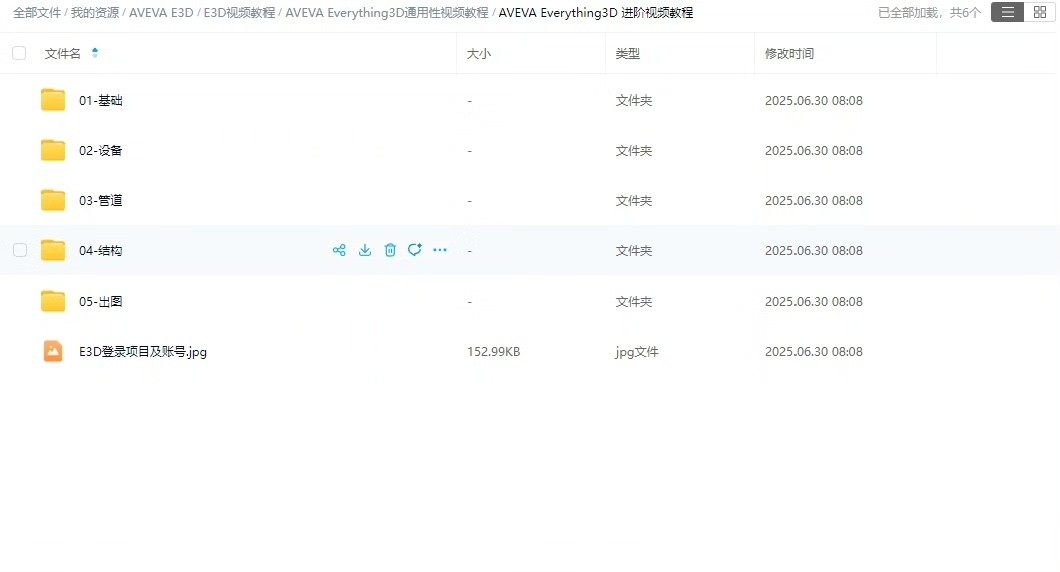This screenshot has height=572, width=1060.
Task: Click the 04-结构 folder icon
Action: click(x=53, y=250)
